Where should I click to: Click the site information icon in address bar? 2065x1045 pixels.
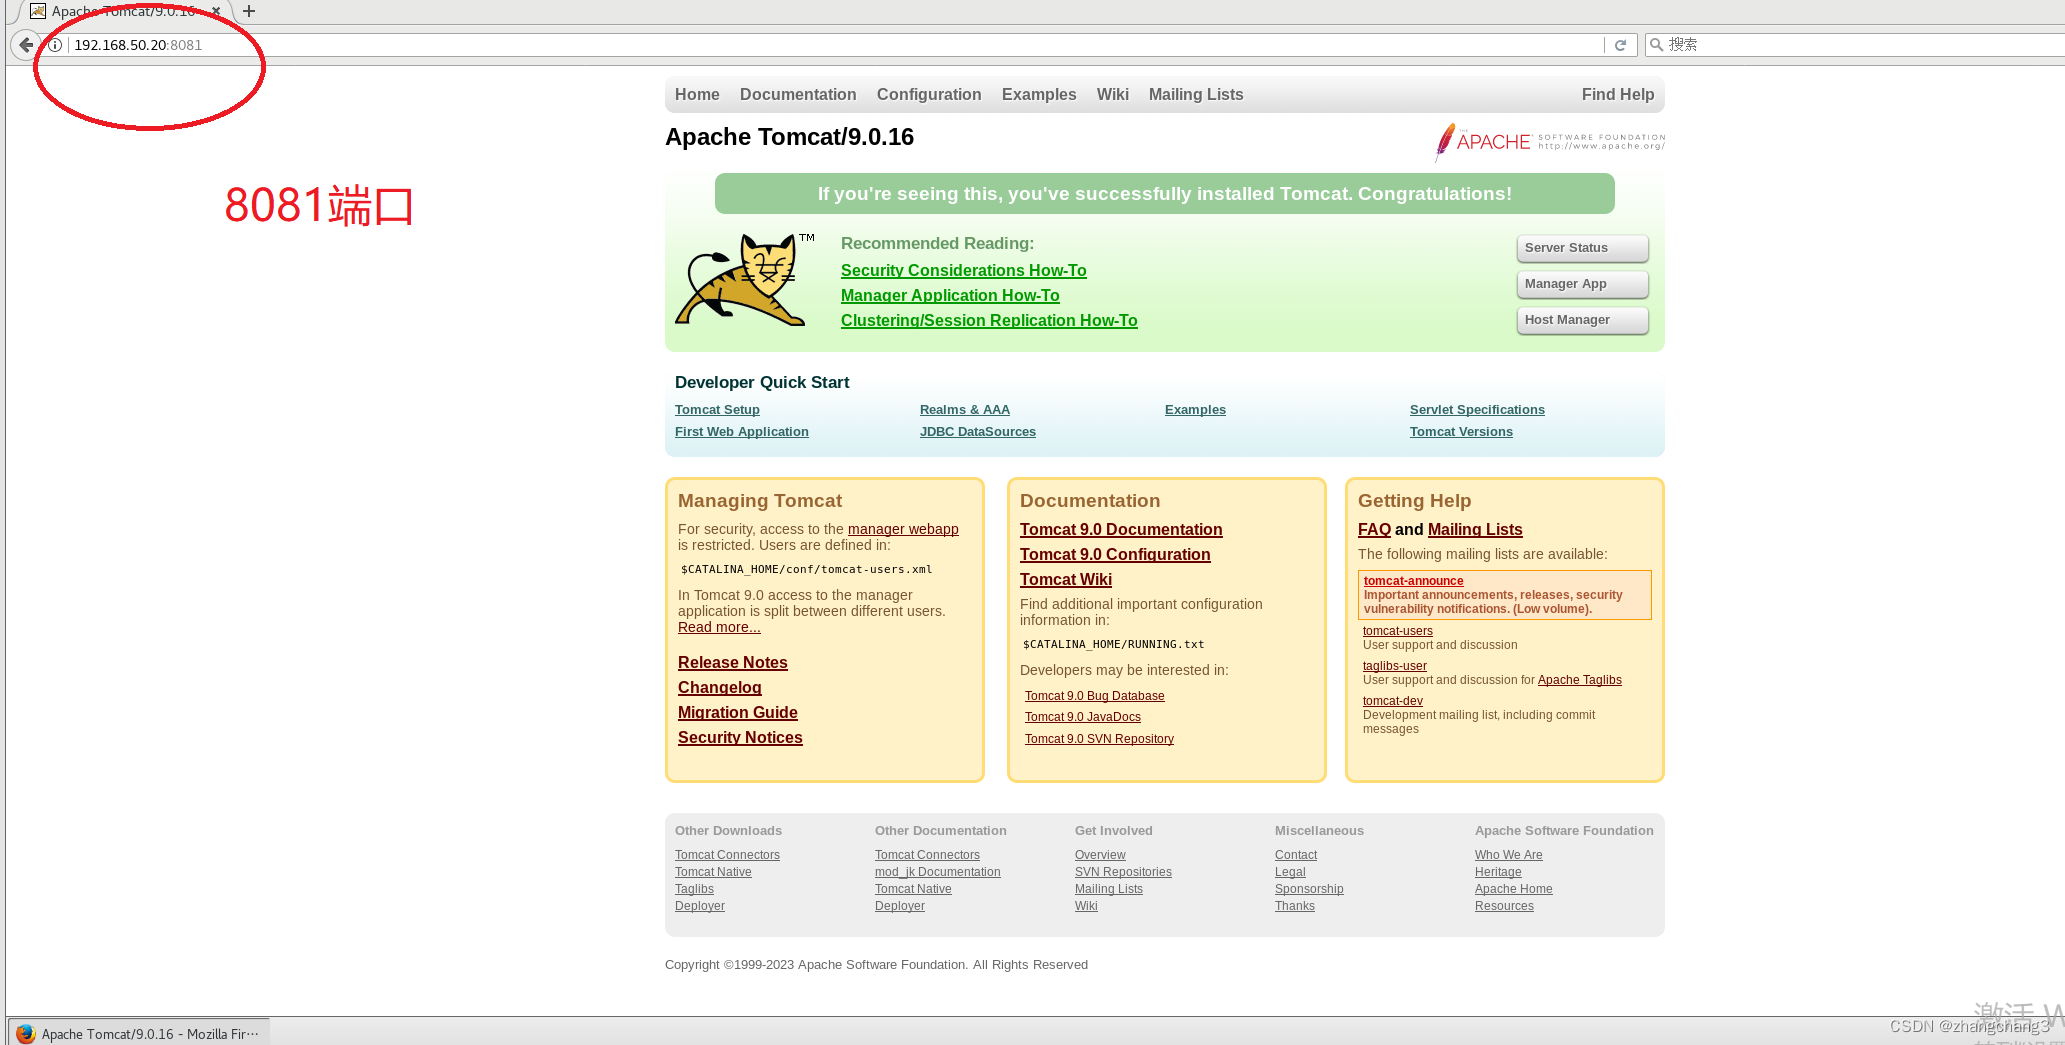pos(55,45)
